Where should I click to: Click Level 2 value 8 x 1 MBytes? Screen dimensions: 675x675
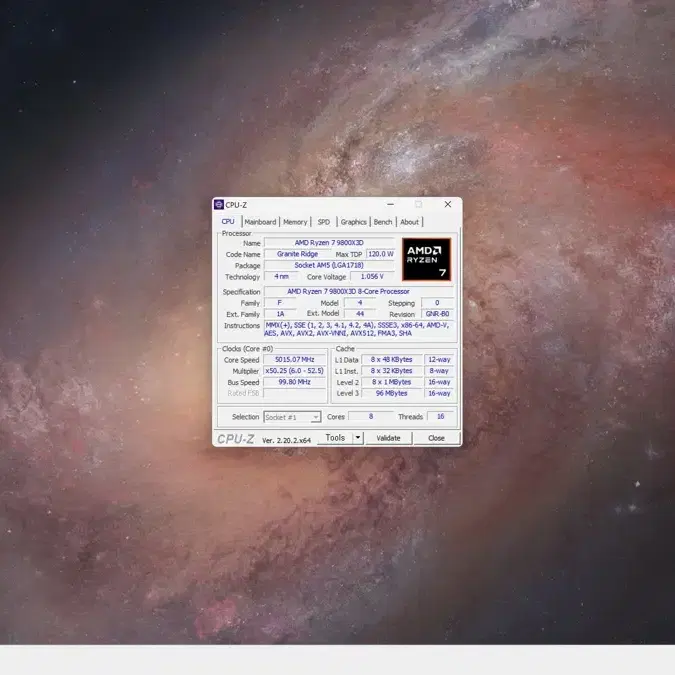pos(391,382)
